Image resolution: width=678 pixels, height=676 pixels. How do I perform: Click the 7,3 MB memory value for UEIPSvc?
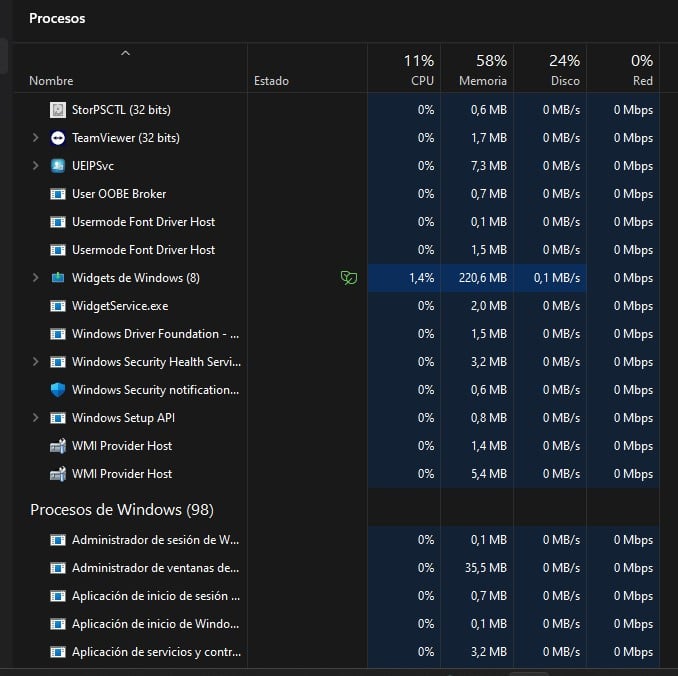pos(489,166)
